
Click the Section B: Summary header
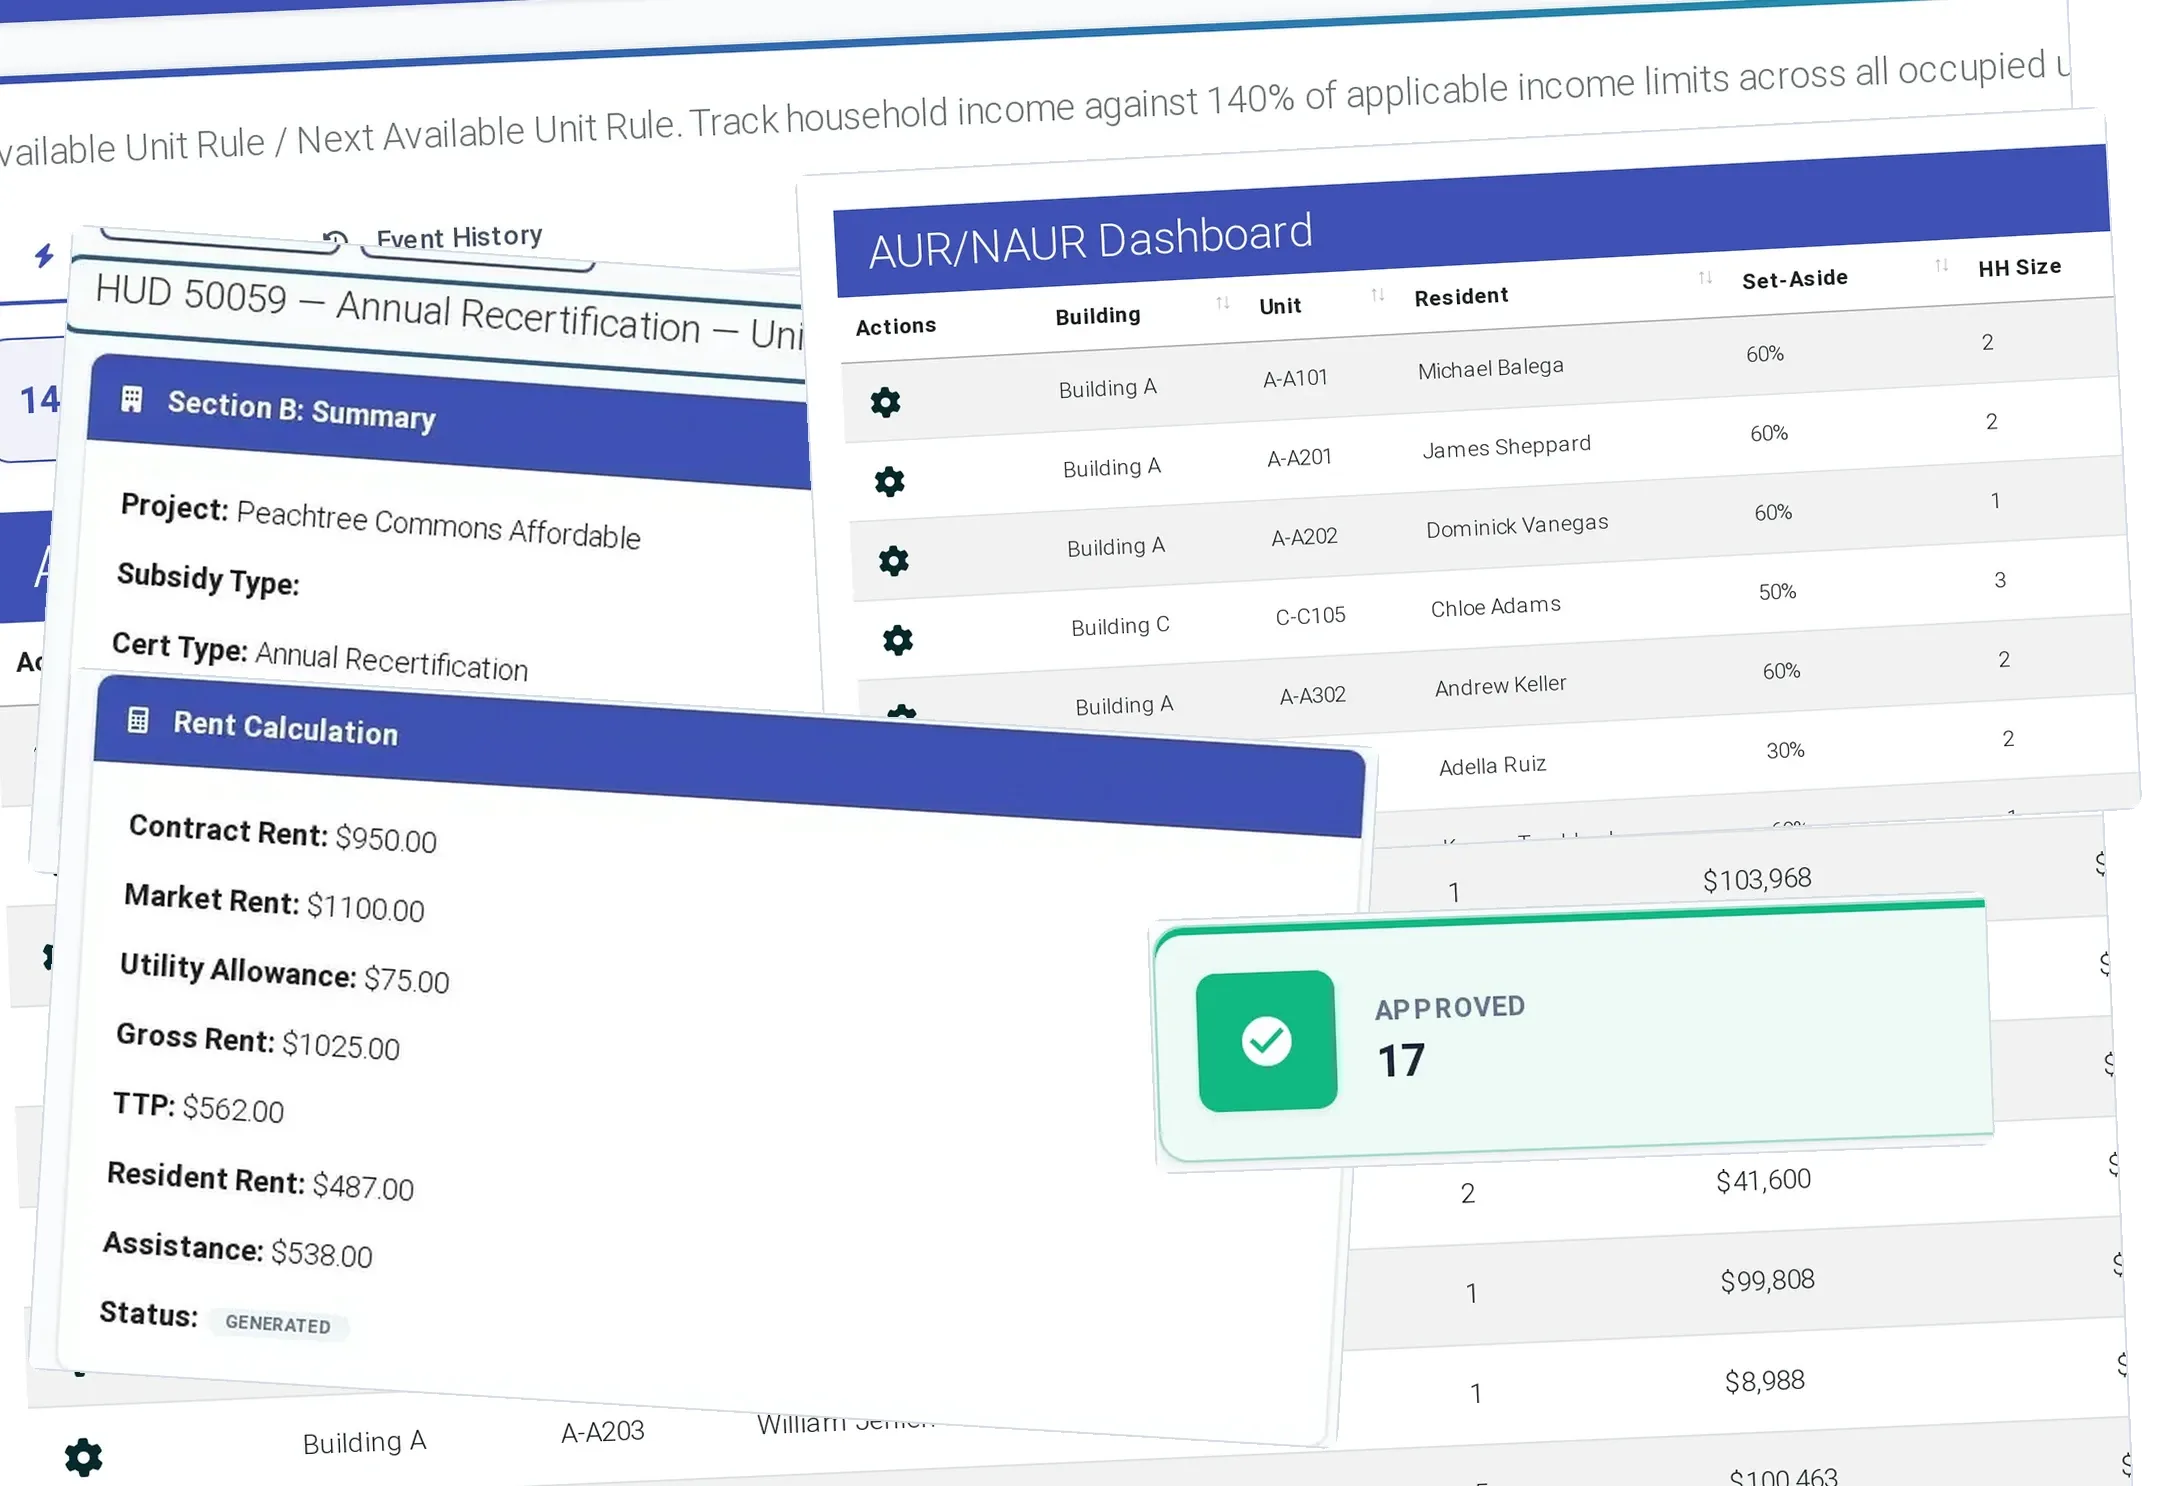(448, 420)
